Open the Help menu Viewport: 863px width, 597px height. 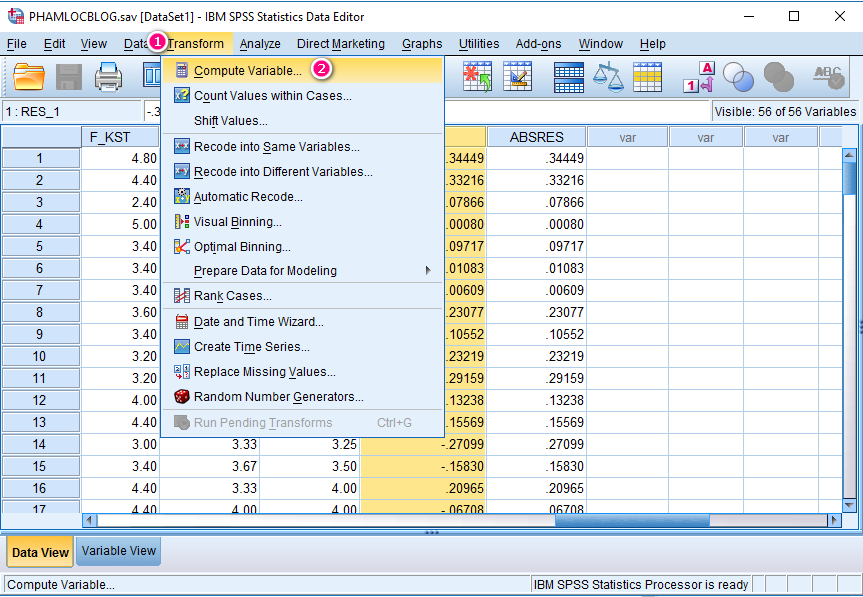point(653,43)
